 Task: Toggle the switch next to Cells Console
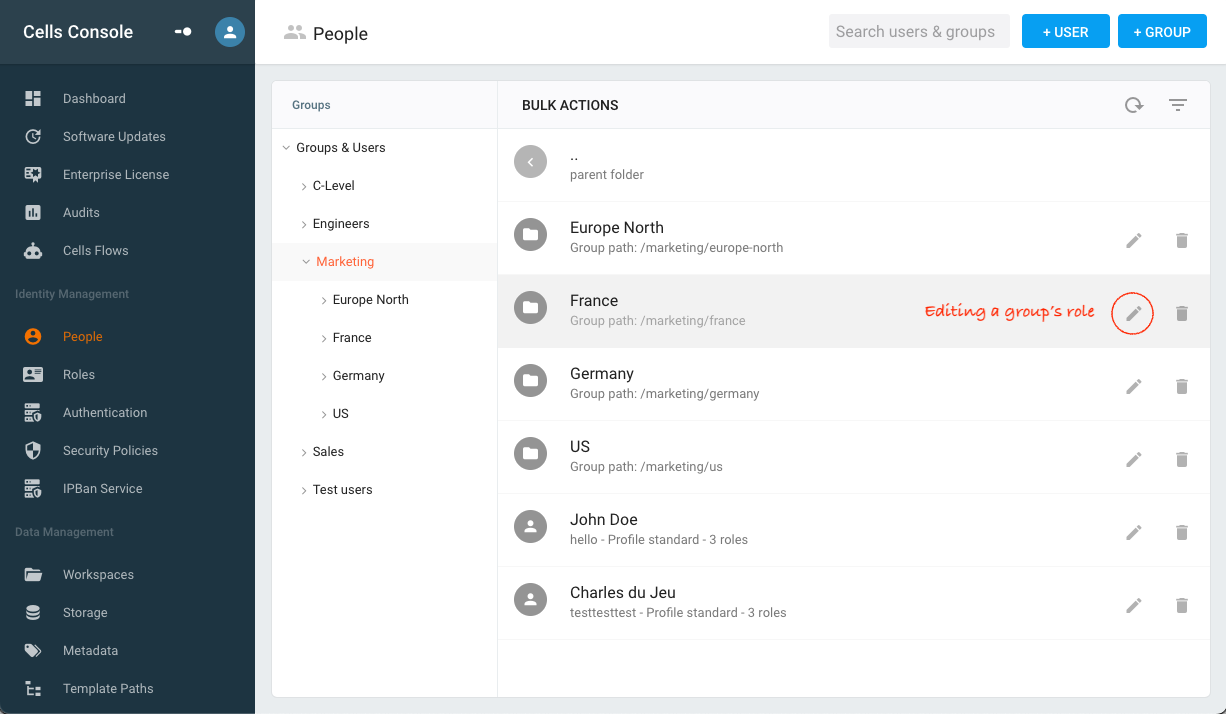183,32
